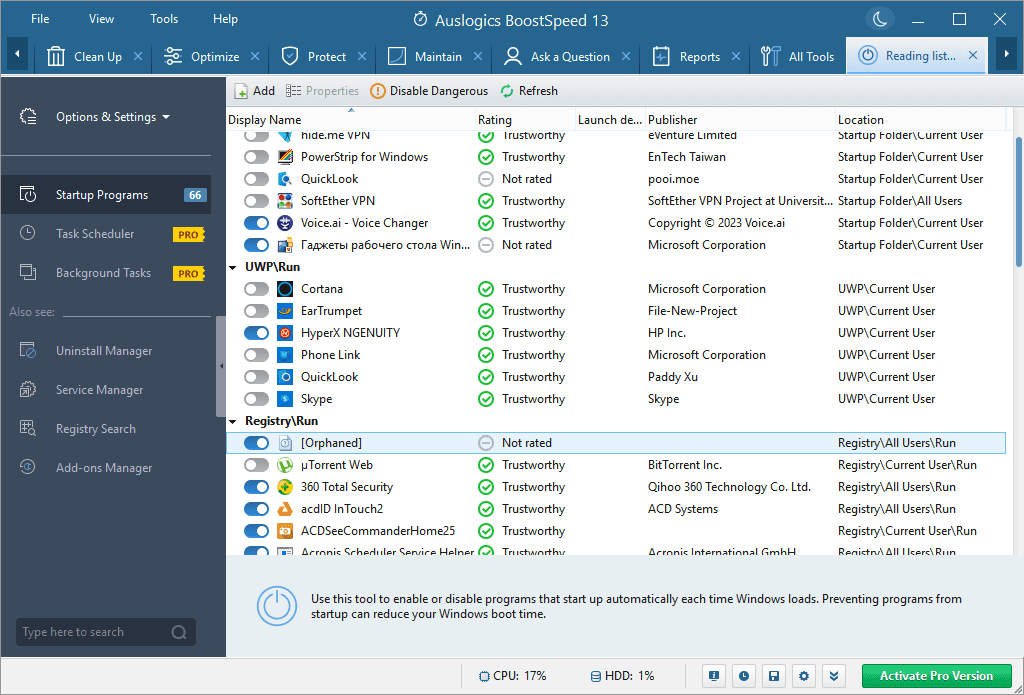This screenshot has height=695, width=1024.
Task: Click the Type here to search field
Action: [94, 632]
